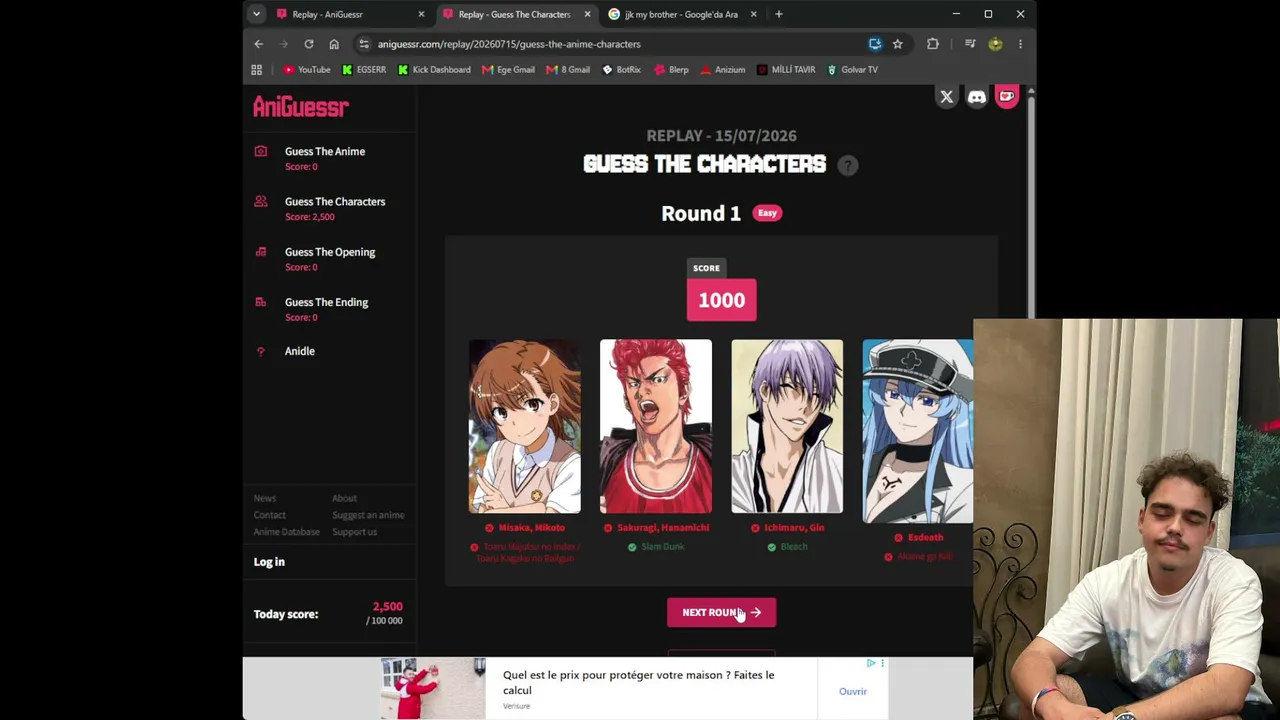Click the music icon next to Guess The Opening
This screenshot has width=1280, height=720.
point(261,252)
